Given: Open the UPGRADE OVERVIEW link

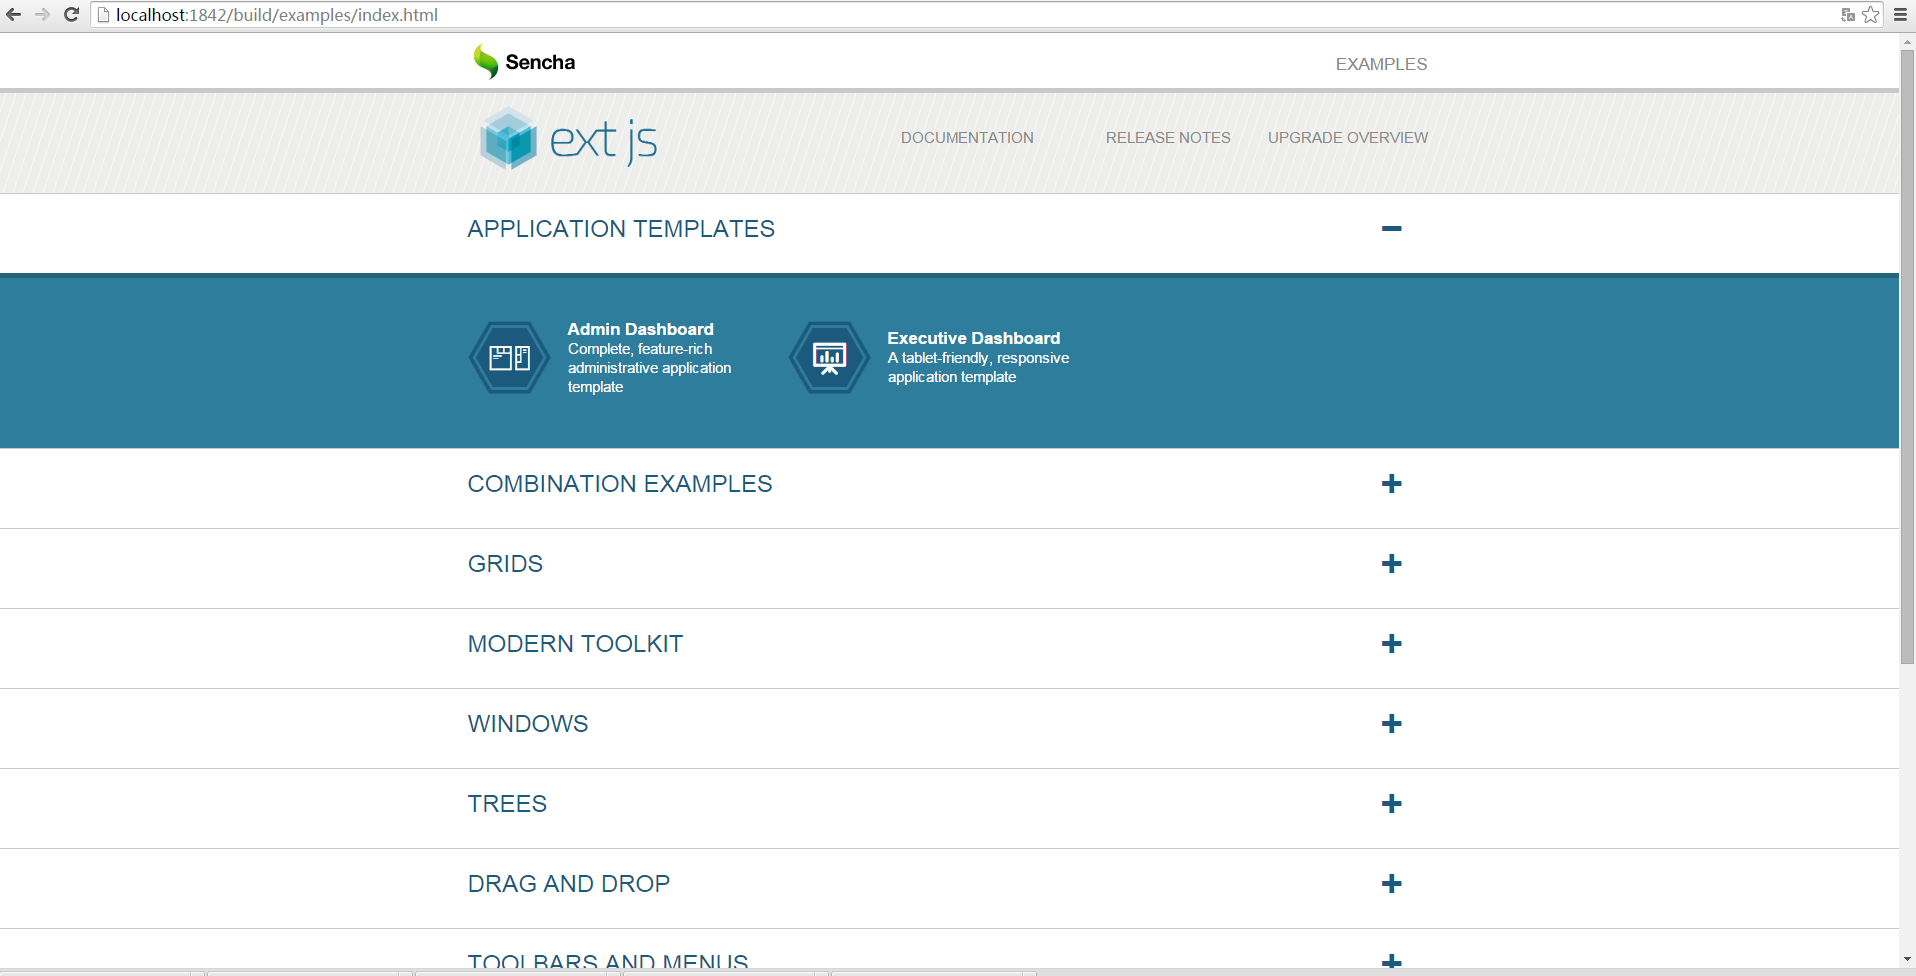Looking at the screenshot, I should (x=1348, y=138).
